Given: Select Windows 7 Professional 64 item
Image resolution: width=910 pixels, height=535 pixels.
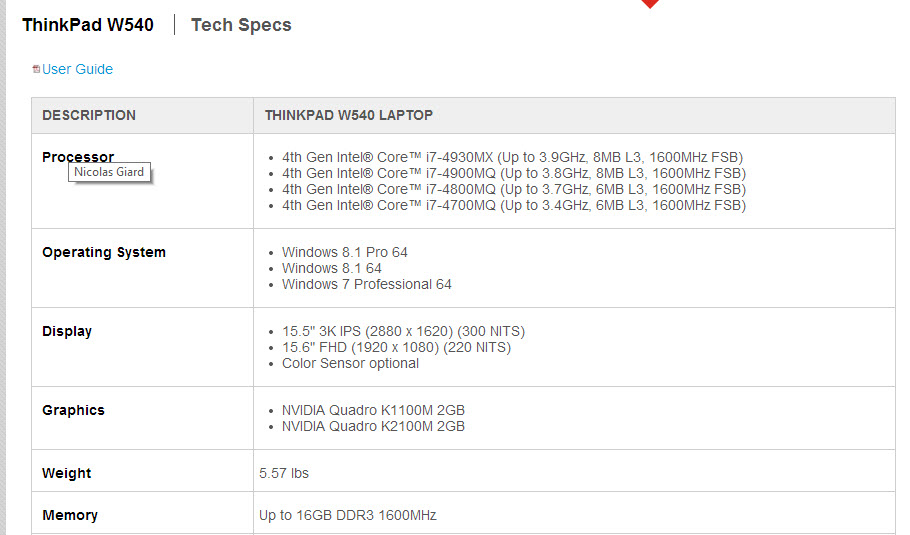Looking at the screenshot, I should [367, 284].
